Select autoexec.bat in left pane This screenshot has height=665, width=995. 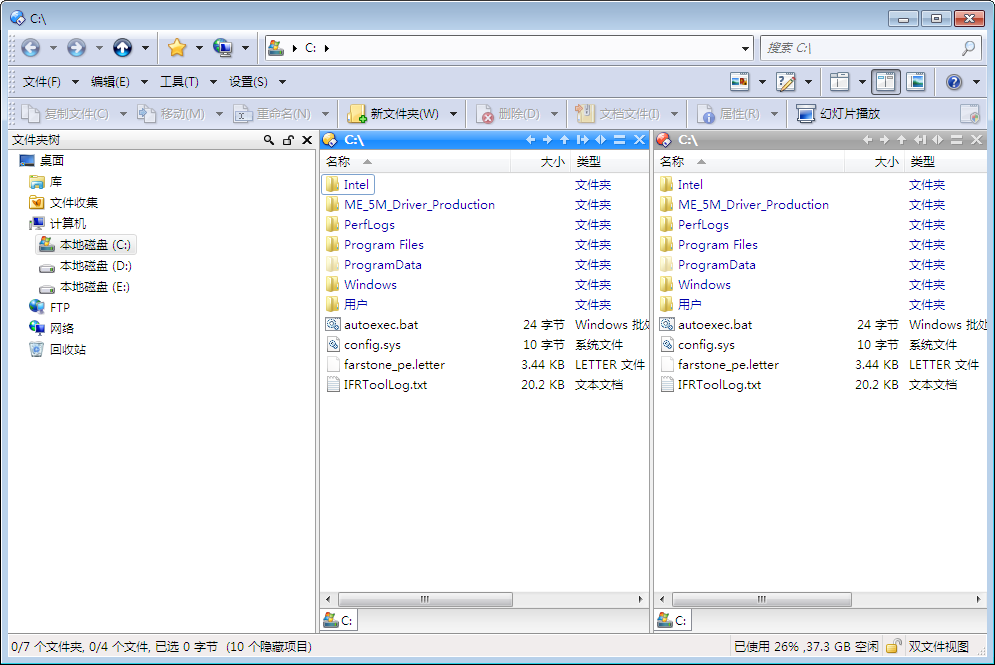381,325
